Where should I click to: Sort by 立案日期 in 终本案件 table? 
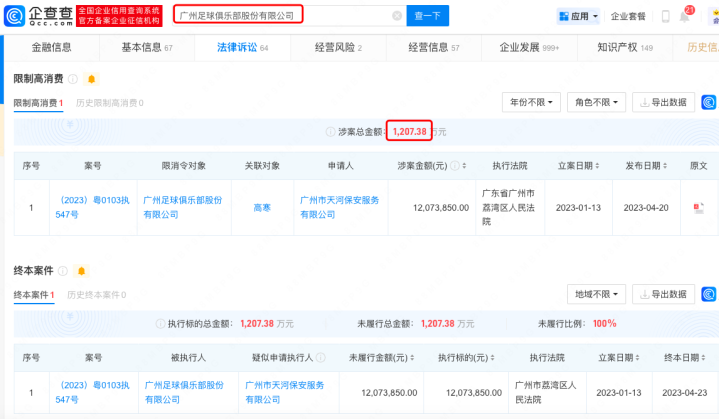637,358
